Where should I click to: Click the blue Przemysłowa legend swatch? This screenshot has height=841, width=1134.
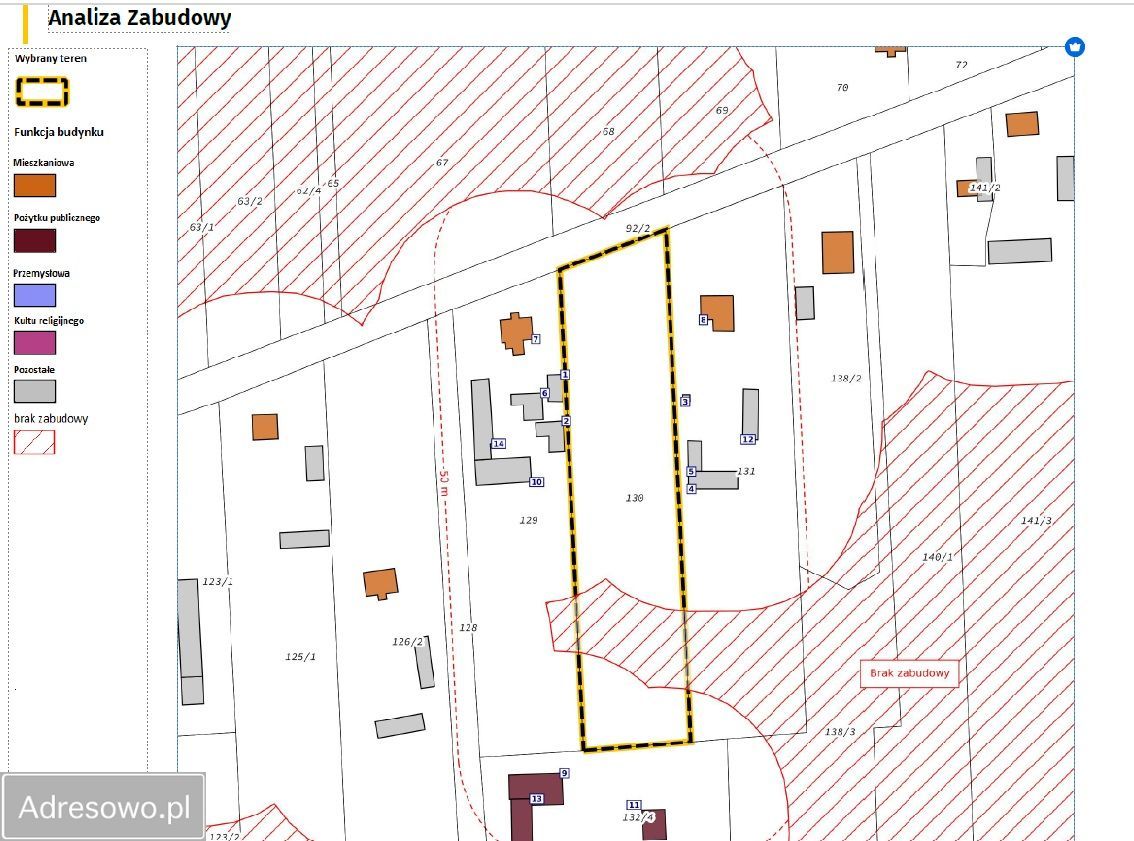[35, 296]
